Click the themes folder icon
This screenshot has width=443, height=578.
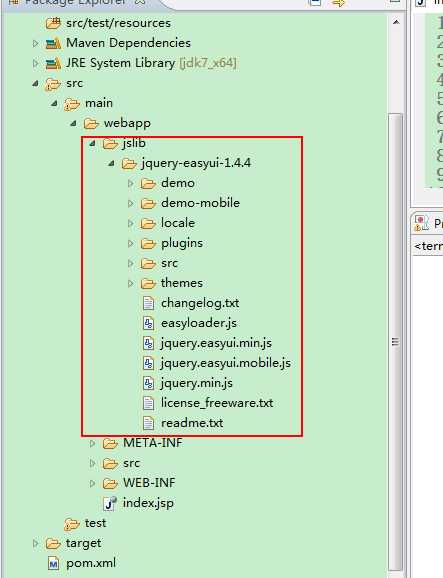coord(148,283)
